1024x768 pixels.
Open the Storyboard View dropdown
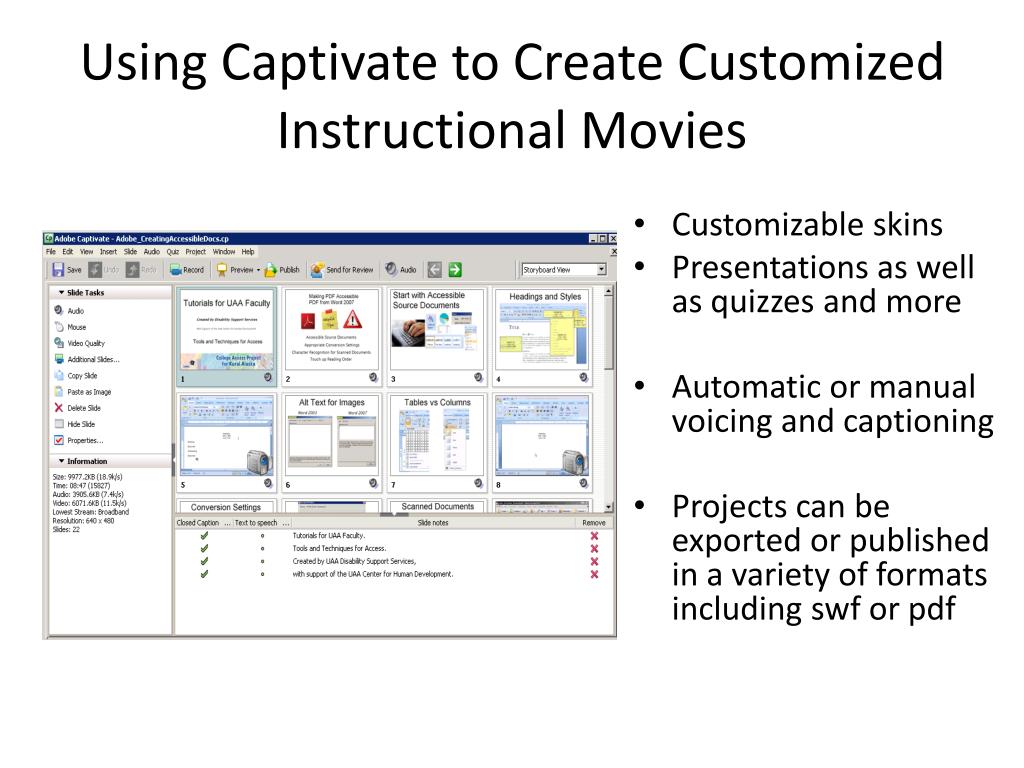coord(601,269)
